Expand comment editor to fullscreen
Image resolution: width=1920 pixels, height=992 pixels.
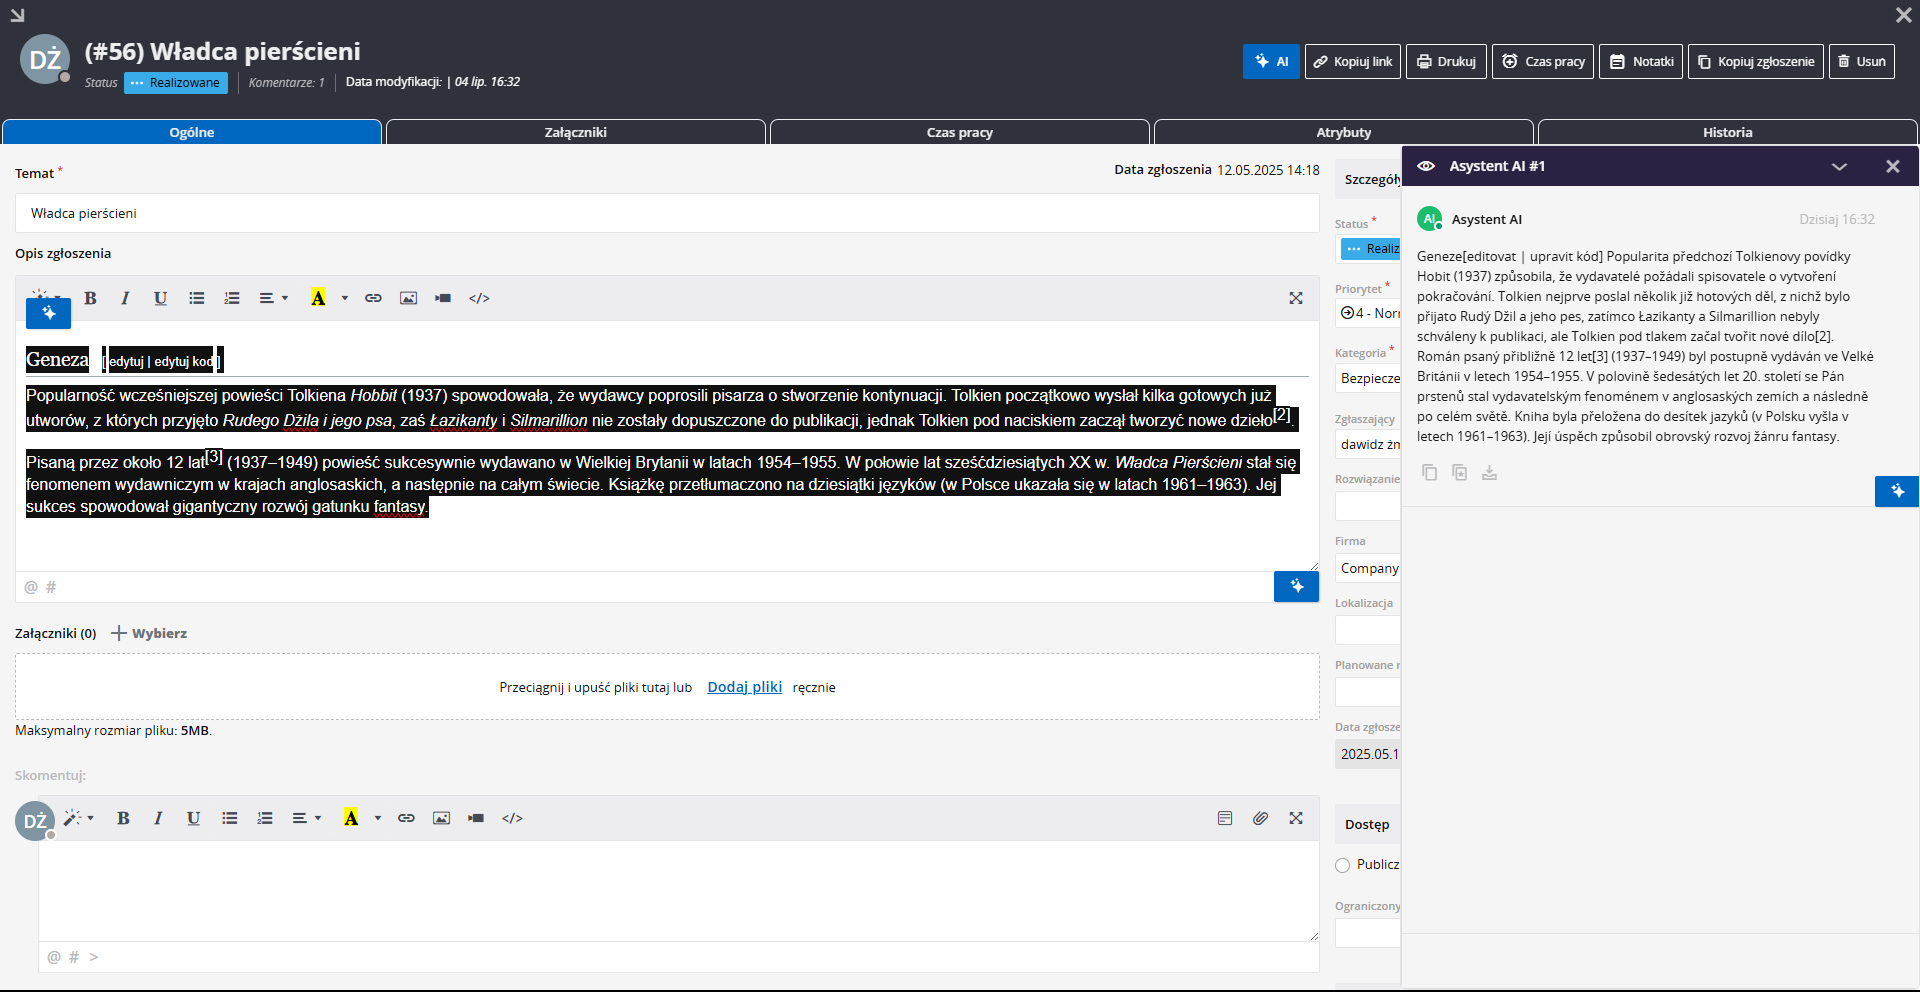1296,818
